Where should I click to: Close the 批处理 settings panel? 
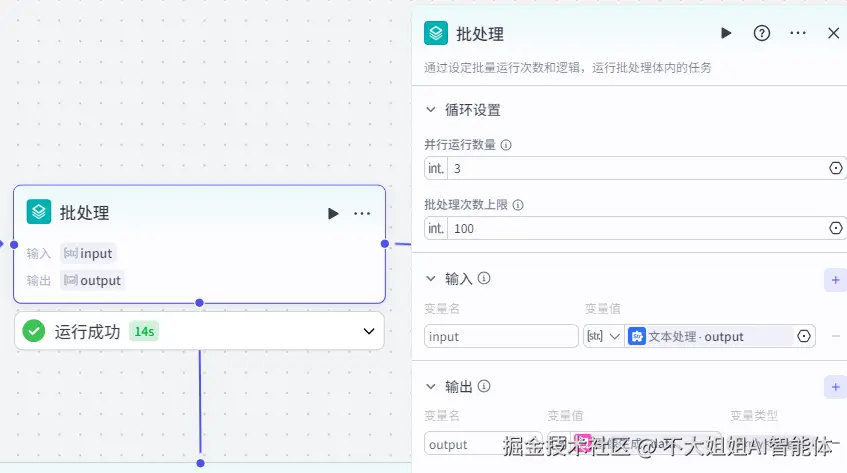[x=833, y=33]
